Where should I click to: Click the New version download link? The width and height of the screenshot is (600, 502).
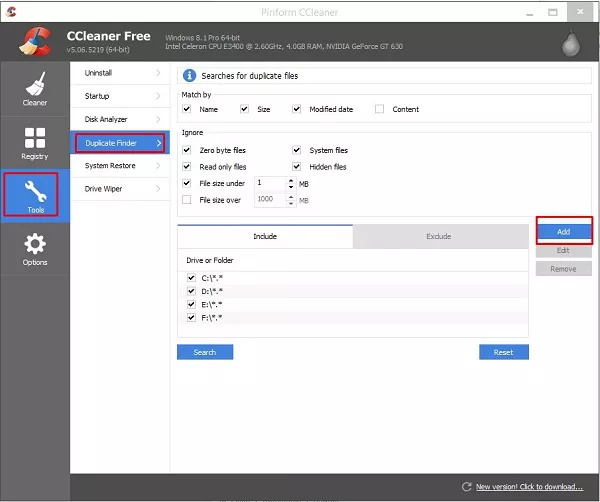[x=529, y=487]
